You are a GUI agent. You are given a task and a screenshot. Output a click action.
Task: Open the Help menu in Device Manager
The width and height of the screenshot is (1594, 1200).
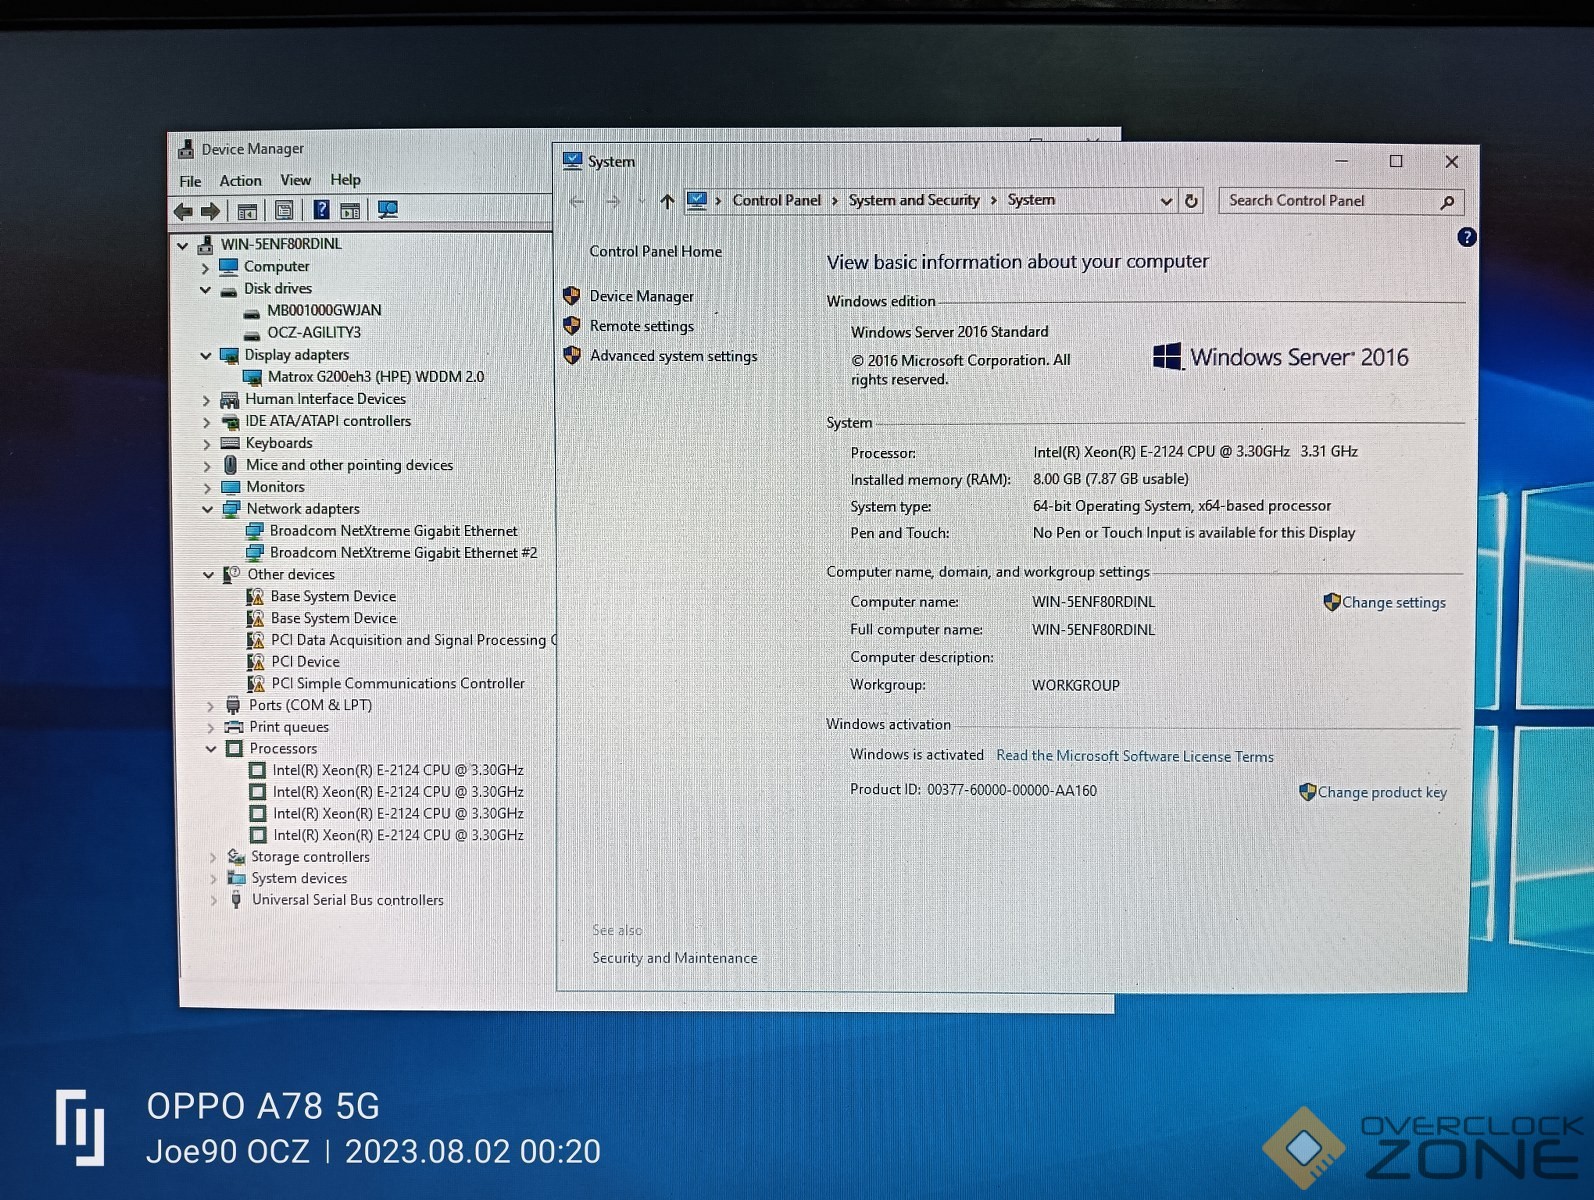(345, 180)
